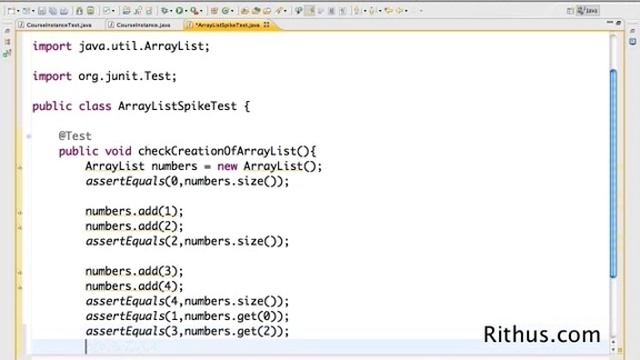This screenshot has height=360, width=640.
Task: Click 'checkCreationOfArrayList' method name
Action: pyautogui.click(x=217, y=151)
